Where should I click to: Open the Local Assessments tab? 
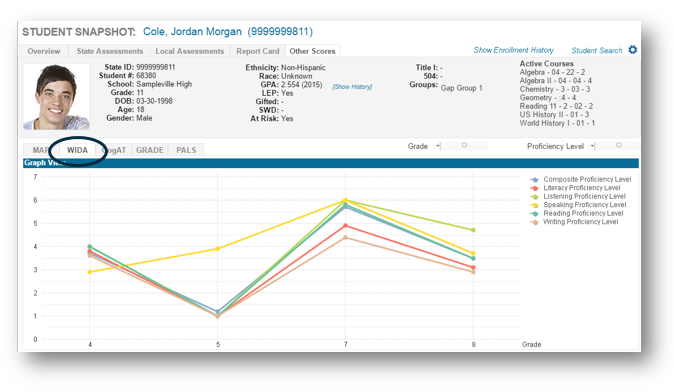pyautogui.click(x=190, y=51)
